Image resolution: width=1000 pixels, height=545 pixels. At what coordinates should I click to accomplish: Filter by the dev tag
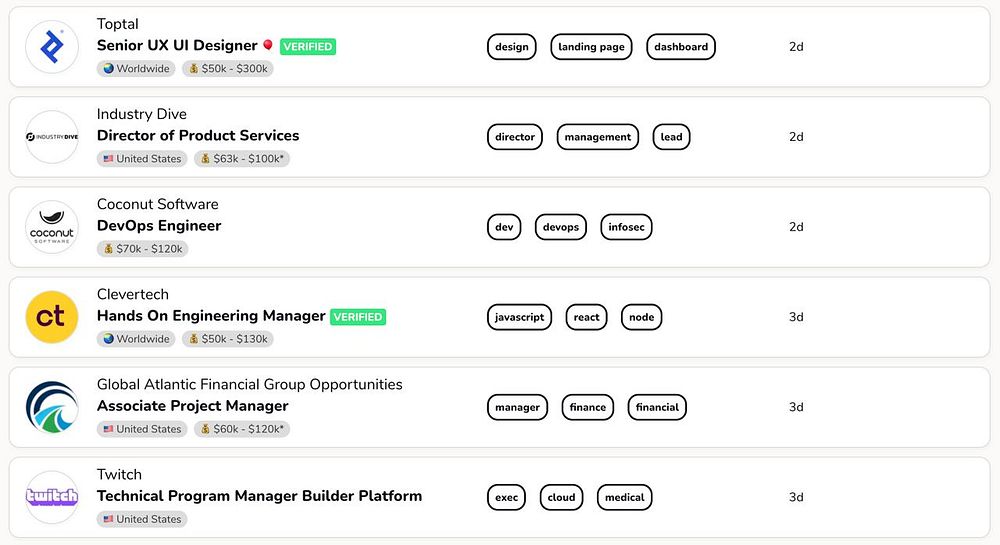[x=504, y=227]
